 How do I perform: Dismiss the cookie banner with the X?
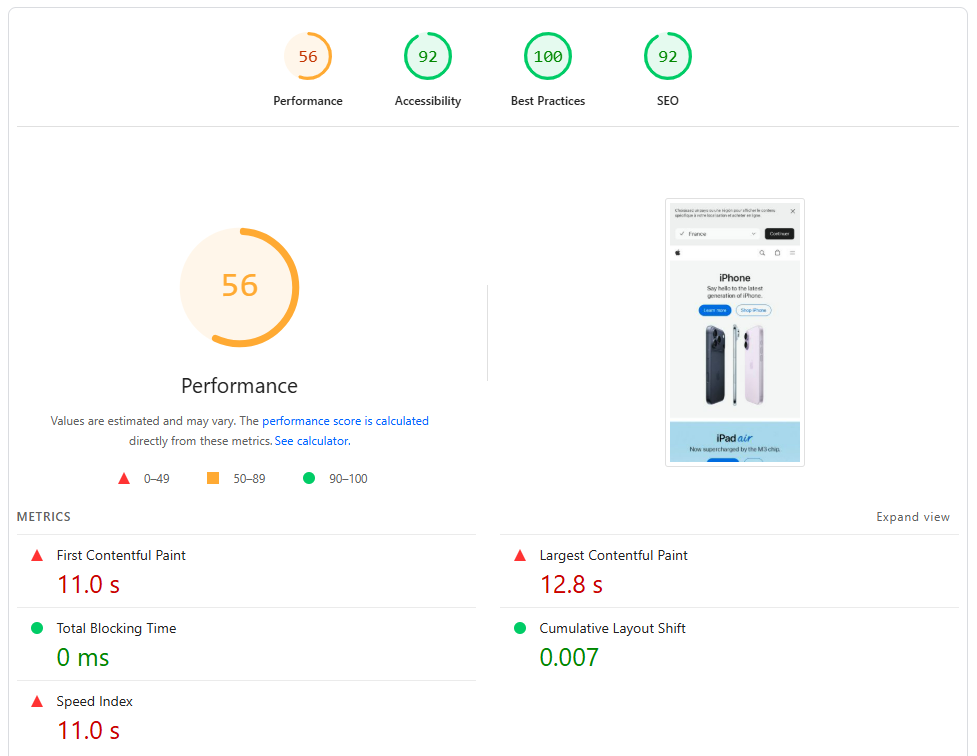[x=793, y=211]
